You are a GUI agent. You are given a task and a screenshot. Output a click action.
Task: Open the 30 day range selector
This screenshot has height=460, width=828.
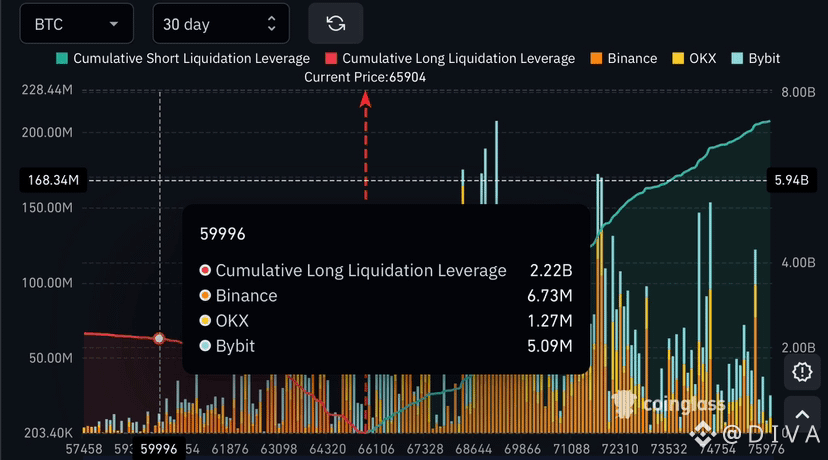click(221, 24)
